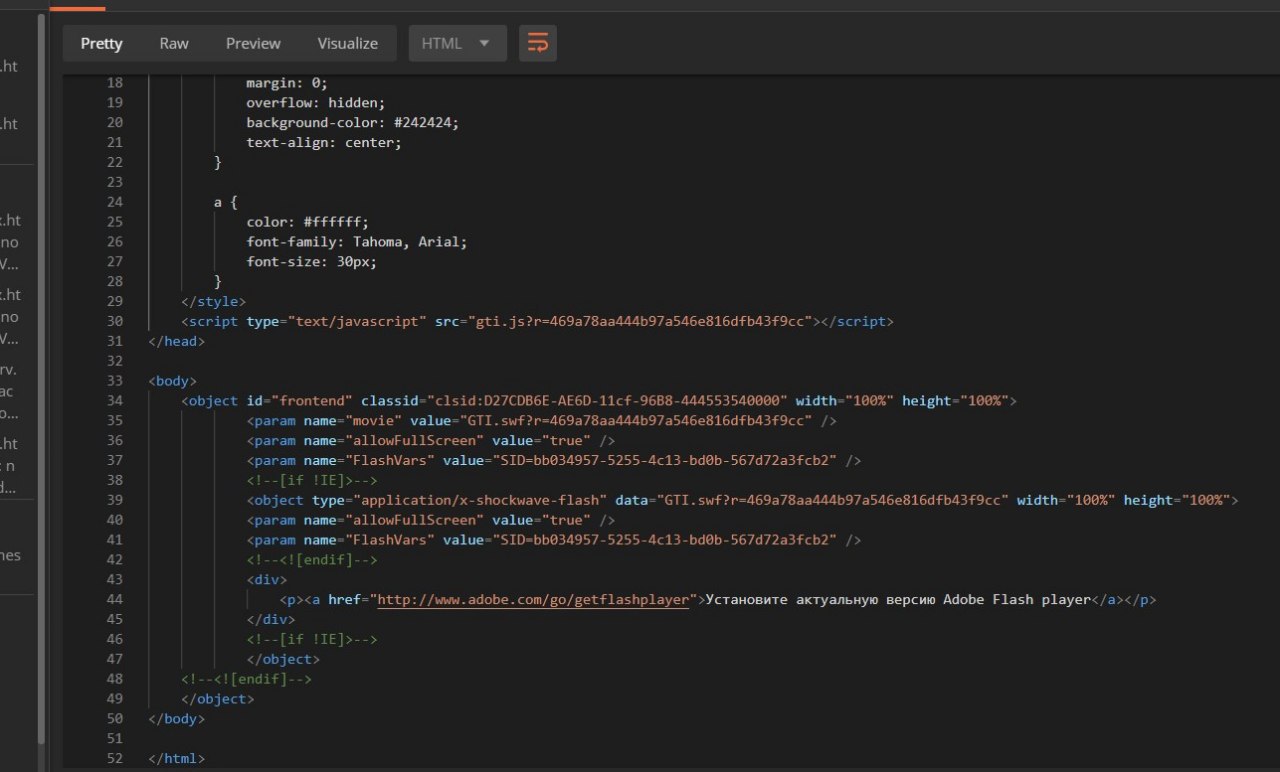Viewport: 1280px width, 772px height.
Task: Click the closing </body> tag
Action: pyautogui.click(x=176, y=719)
